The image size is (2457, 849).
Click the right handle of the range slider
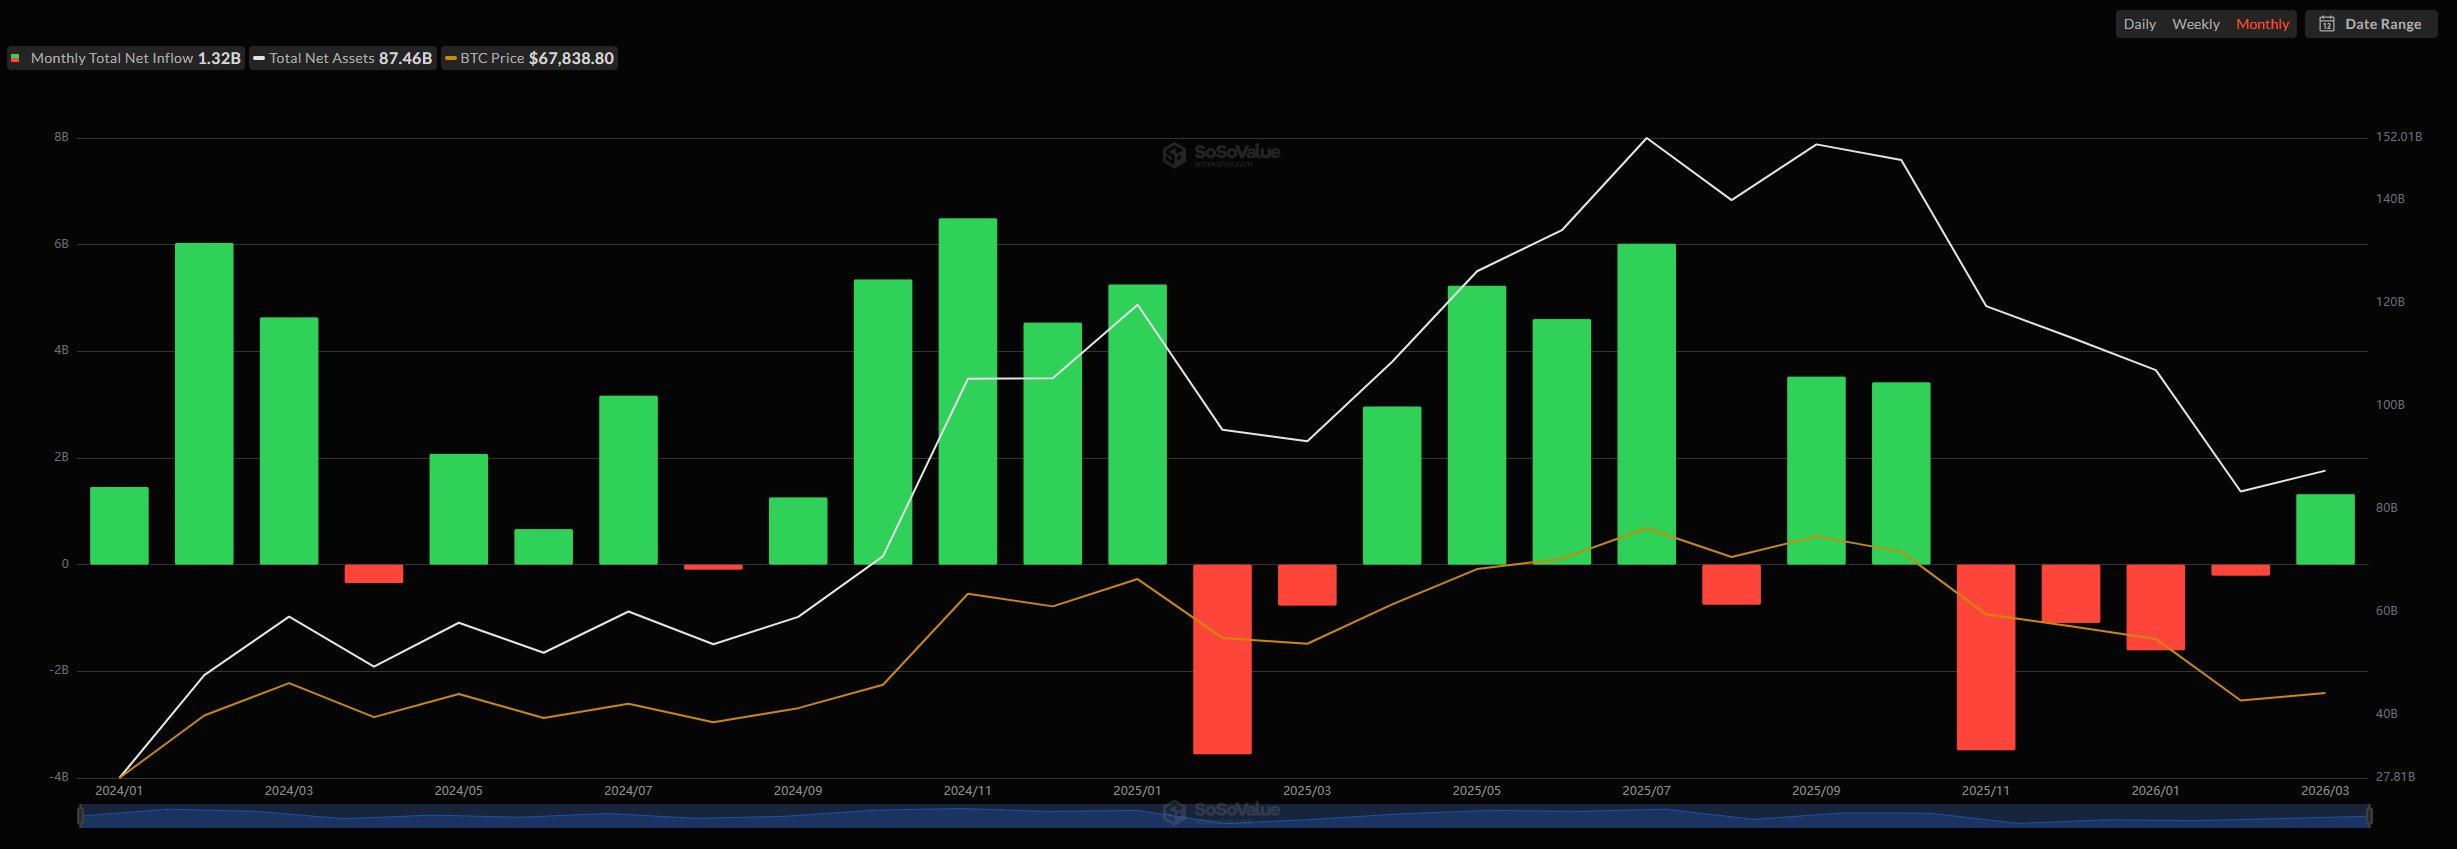(x=2368, y=816)
